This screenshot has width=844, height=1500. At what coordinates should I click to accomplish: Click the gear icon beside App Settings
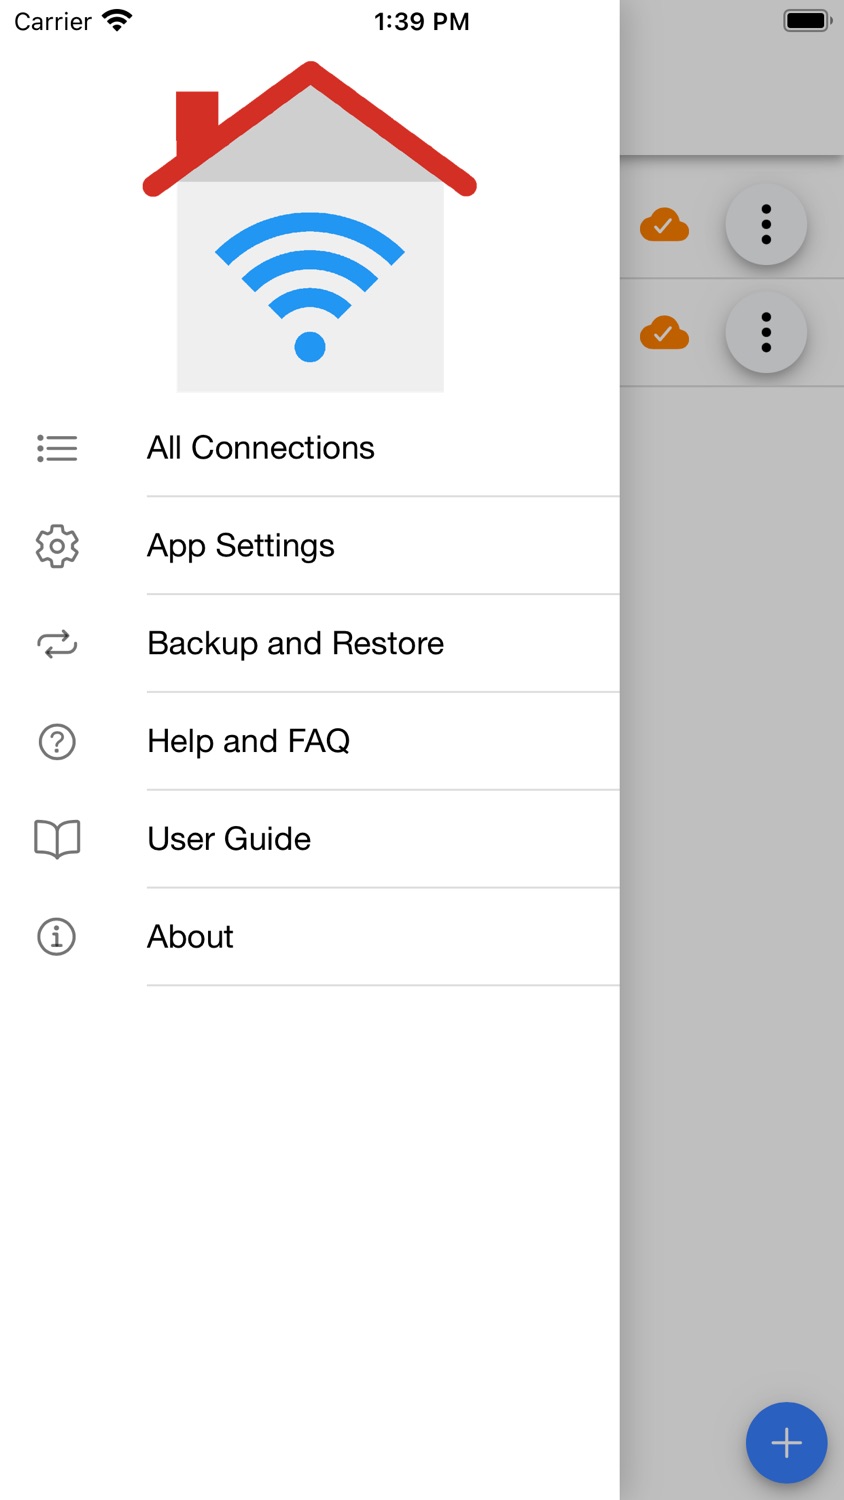coord(57,546)
